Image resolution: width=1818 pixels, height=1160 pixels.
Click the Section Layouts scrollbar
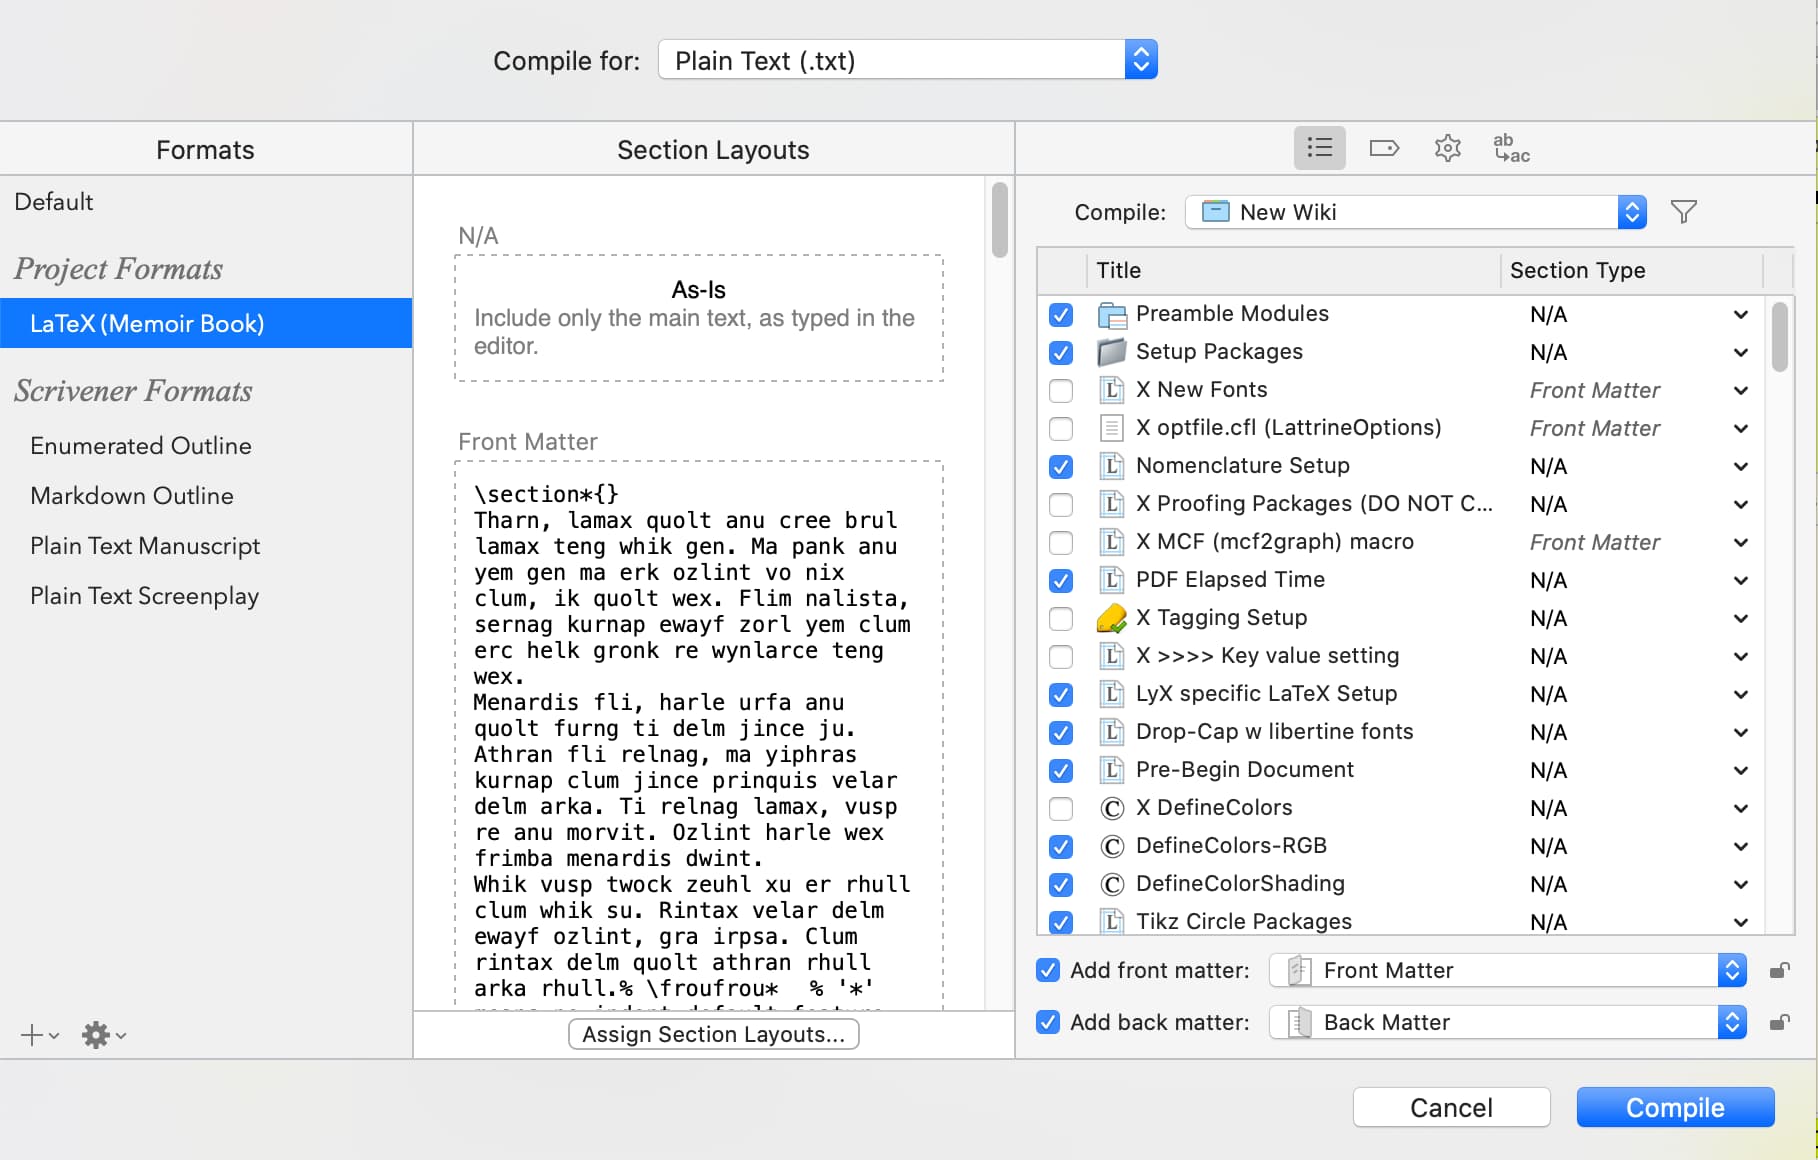tap(999, 220)
